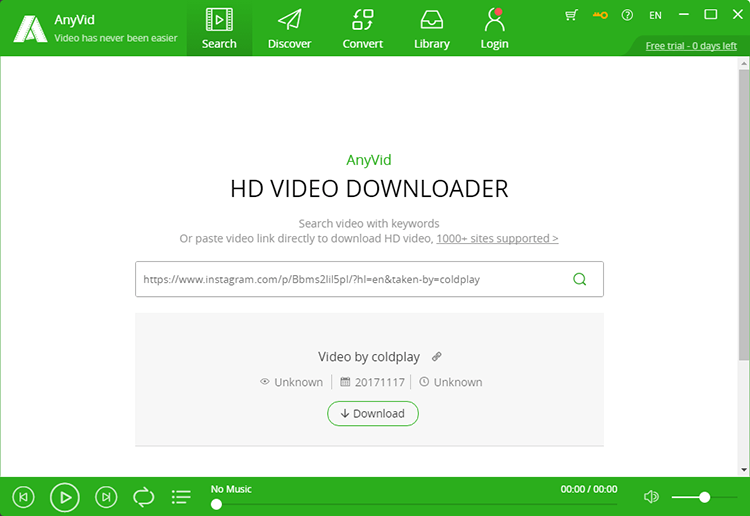Screen dimensions: 750x516
Task: Click the play button in player bar
Action: point(65,497)
